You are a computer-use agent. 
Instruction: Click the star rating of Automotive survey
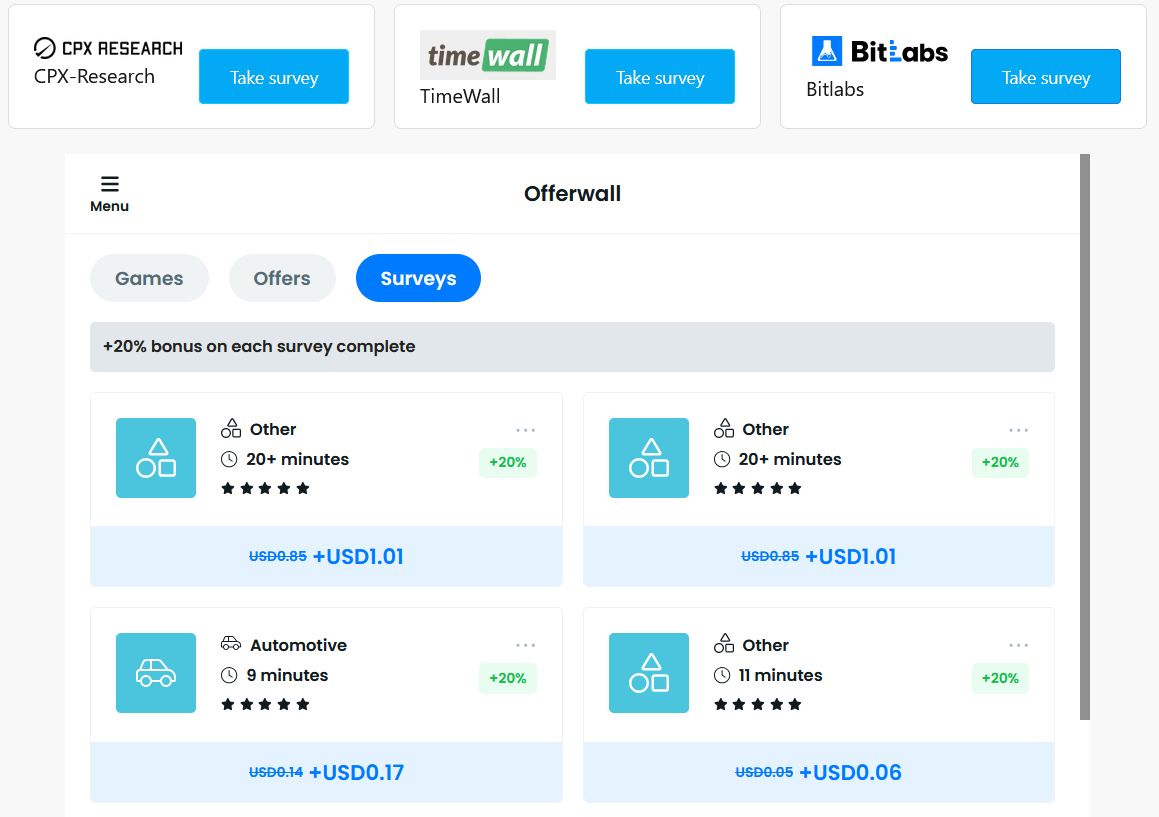point(265,705)
